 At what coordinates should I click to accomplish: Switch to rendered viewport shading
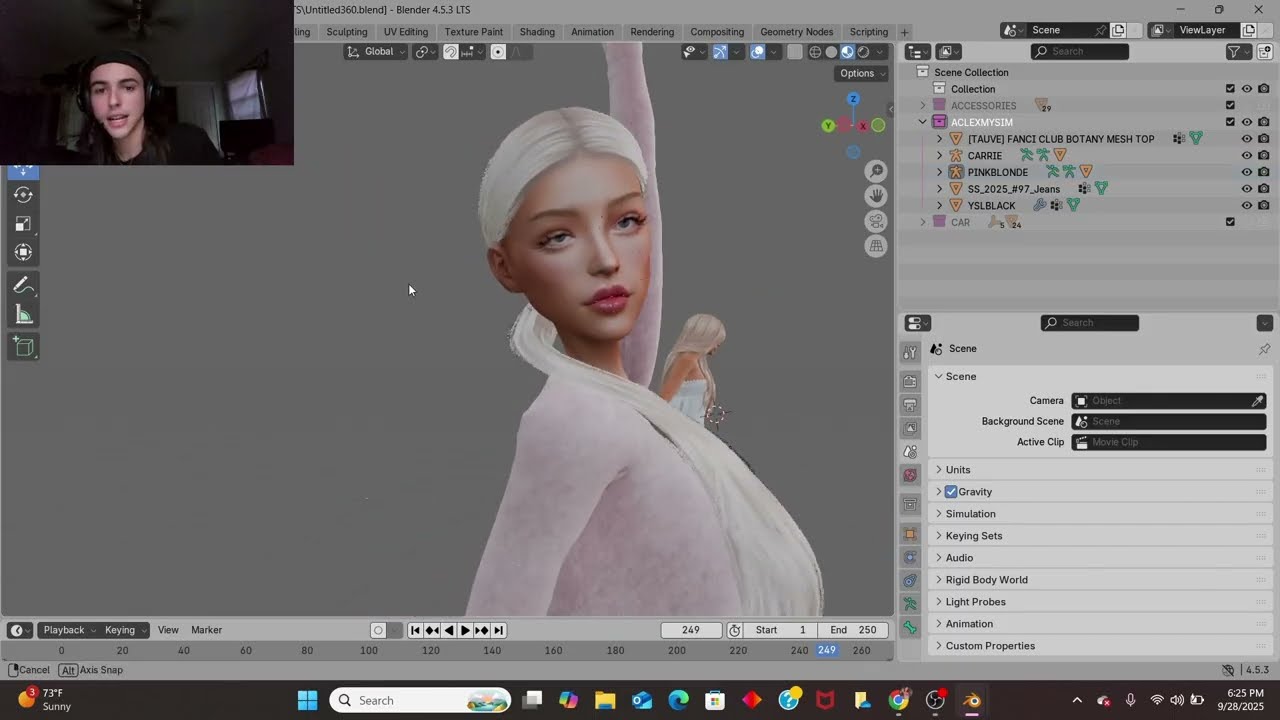pos(863,52)
